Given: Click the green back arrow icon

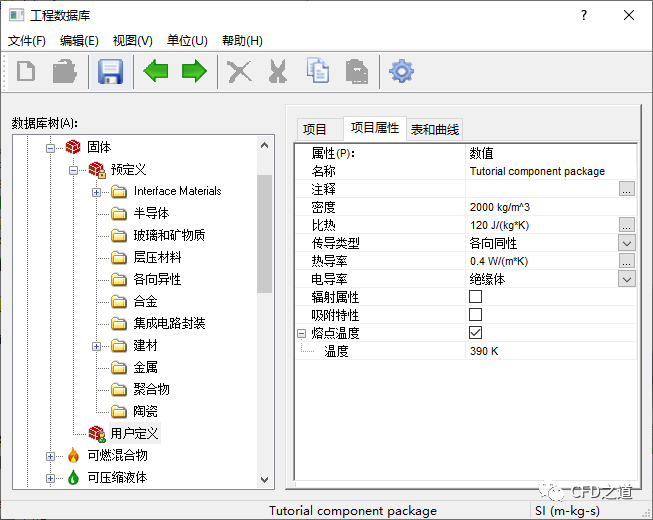Looking at the screenshot, I should click(156, 72).
